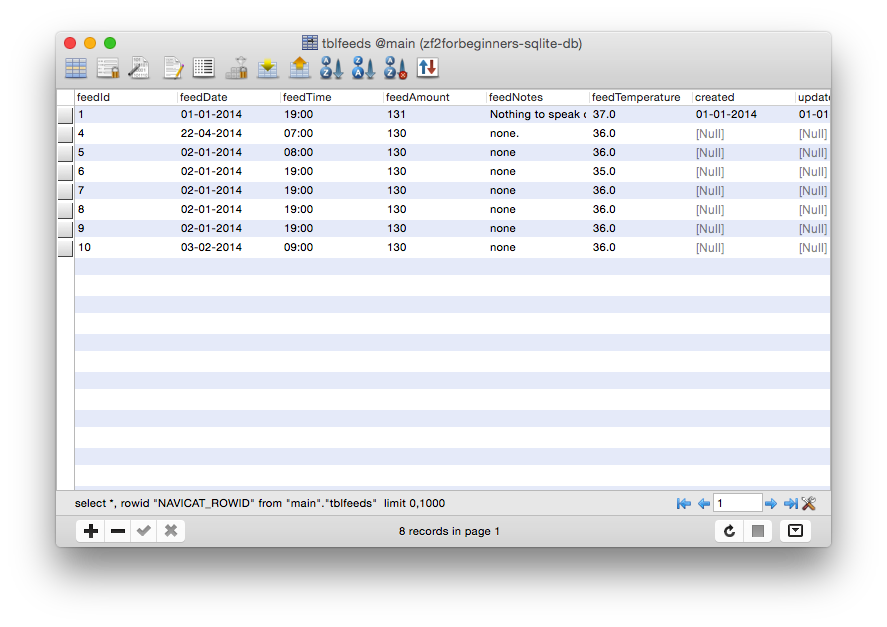Viewport: 887px width, 627px height.
Task: Add a new record with plus button
Action: pyautogui.click(x=91, y=531)
